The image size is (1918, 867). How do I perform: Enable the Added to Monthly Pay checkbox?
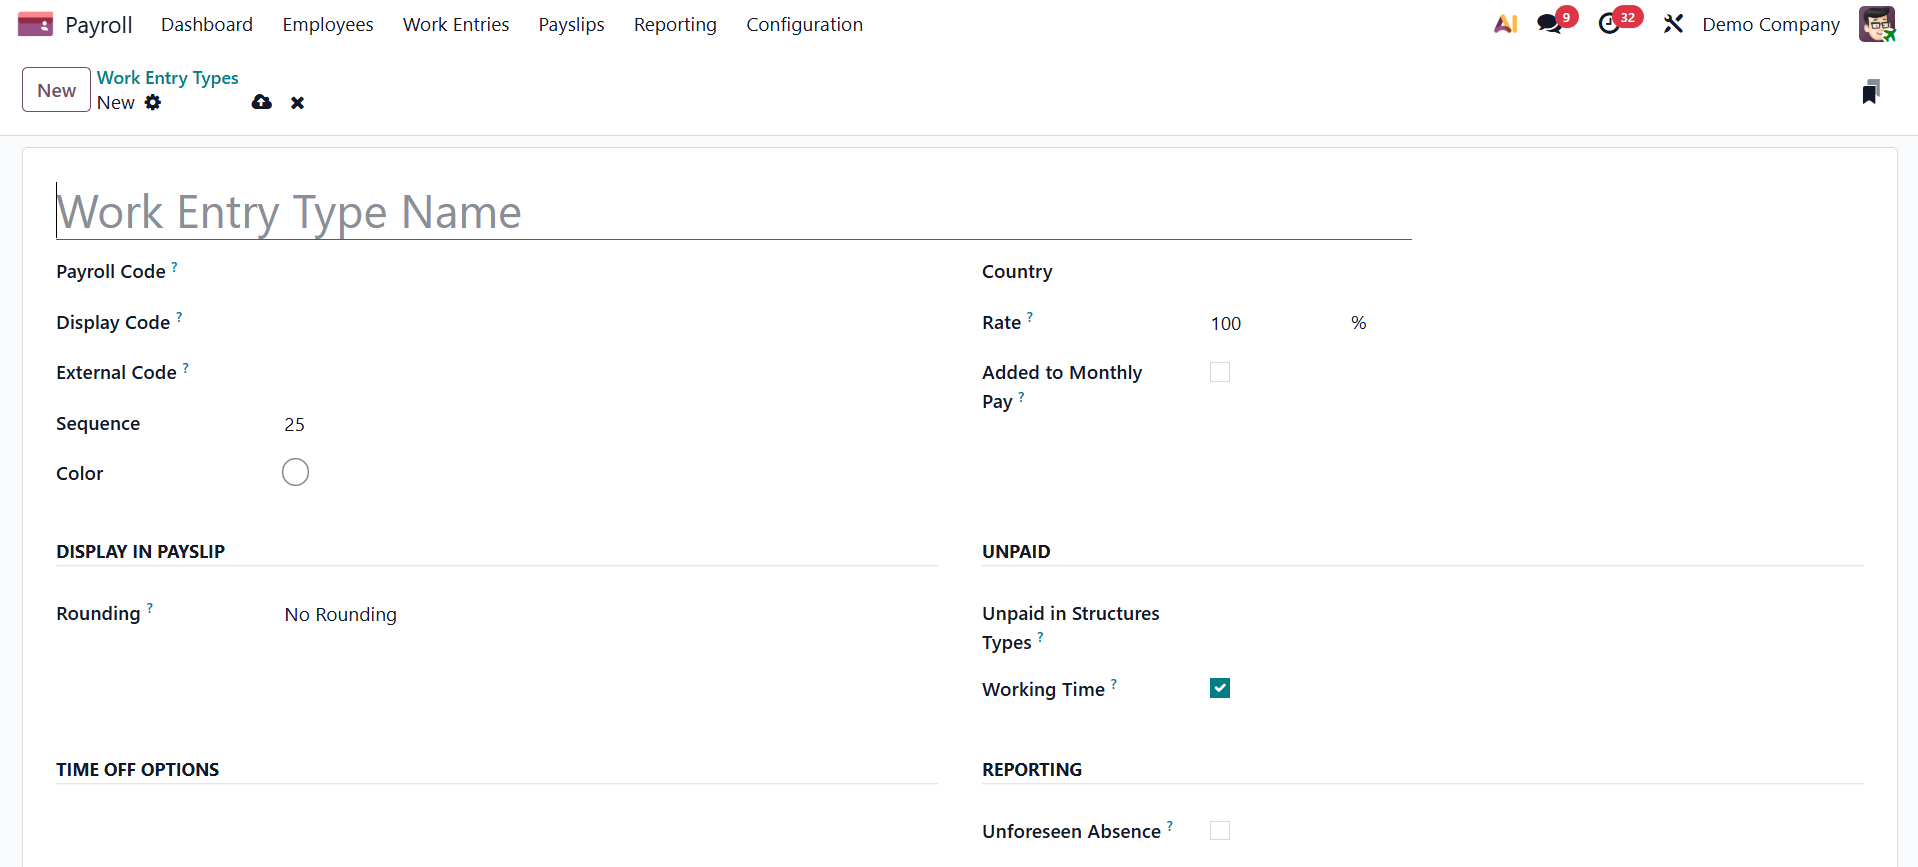coord(1219,372)
